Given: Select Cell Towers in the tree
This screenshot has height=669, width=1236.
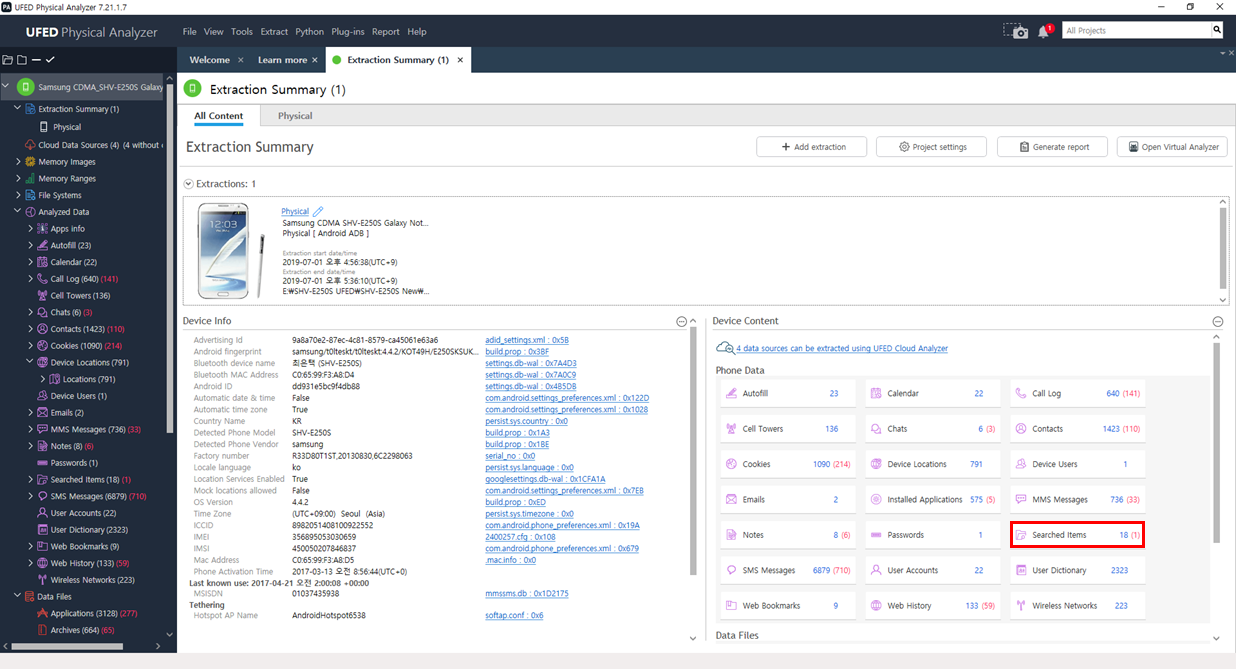Looking at the screenshot, I should (80, 295).
